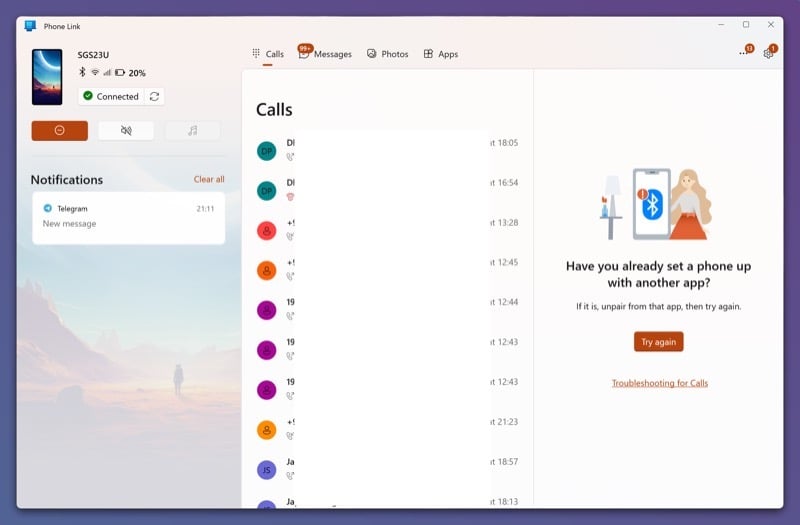The height and width of the screenshot is (525, 800).
Task: Click the Photos tab icon
Action: (x=371, y=54)
